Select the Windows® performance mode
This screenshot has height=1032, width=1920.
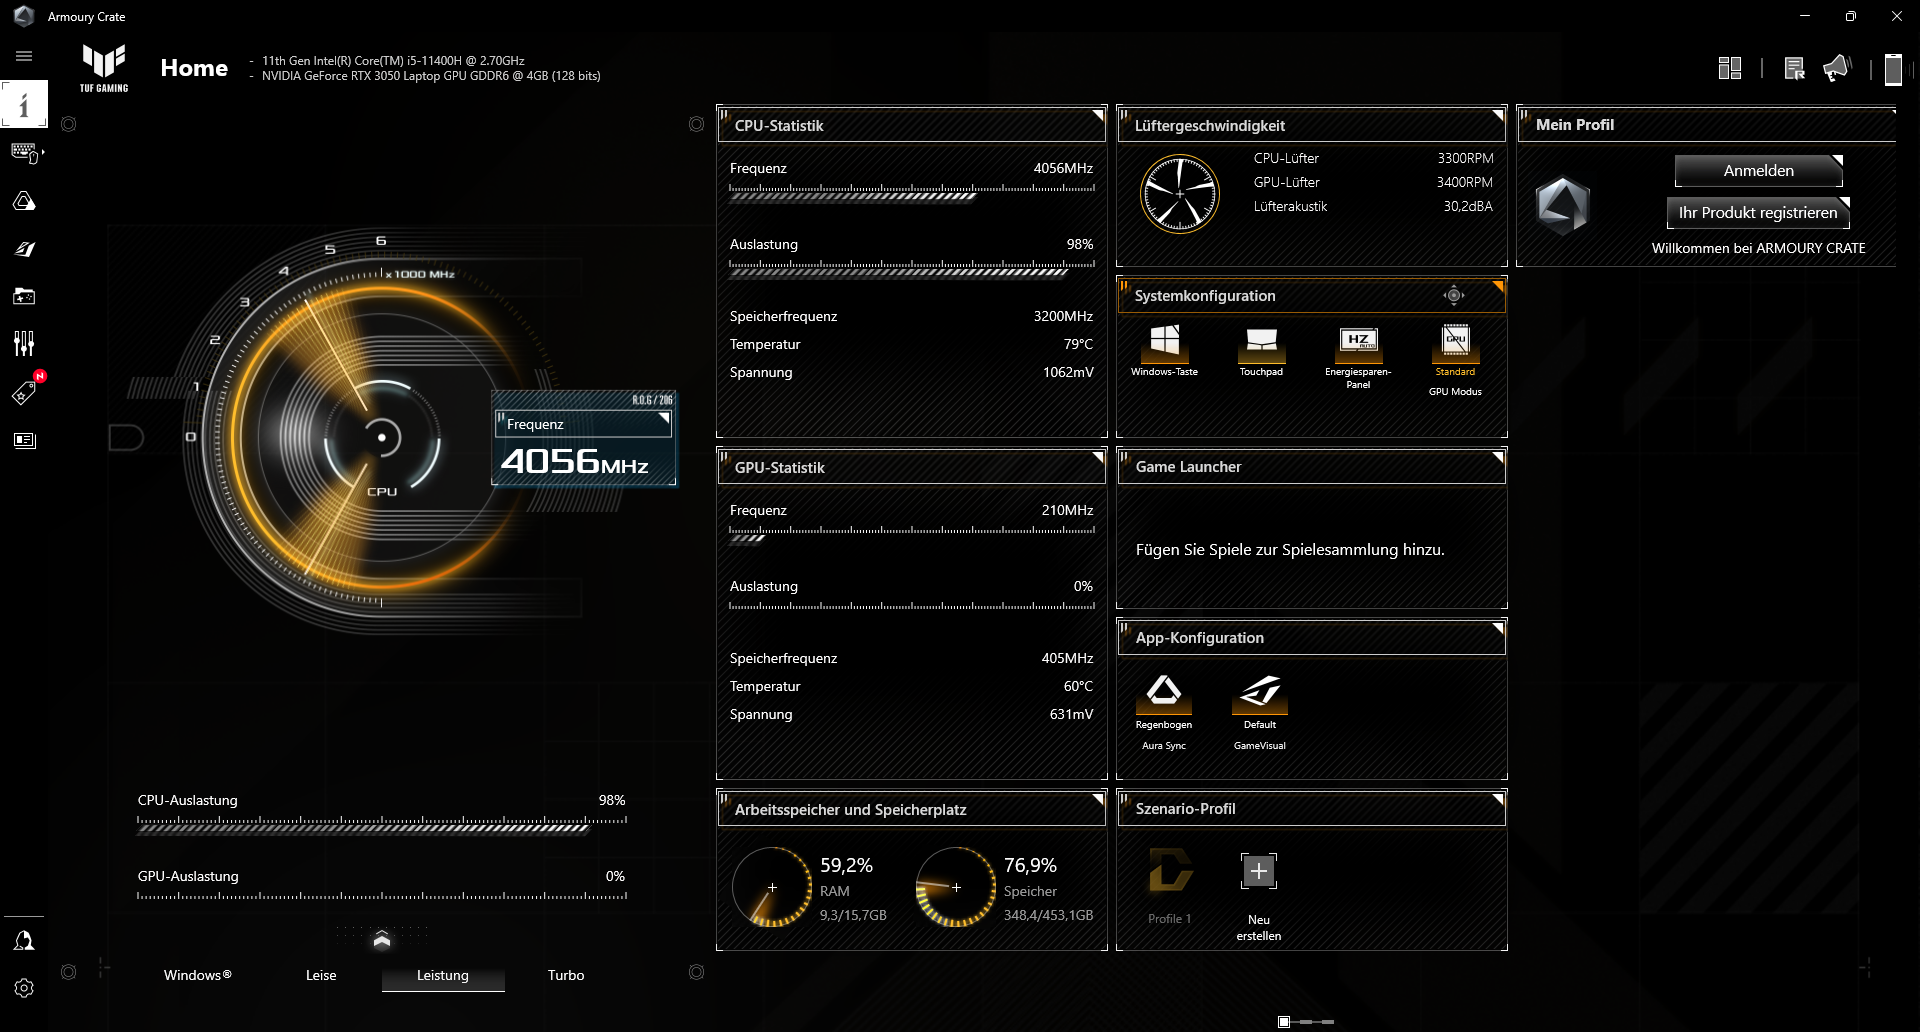coord(198,975)
